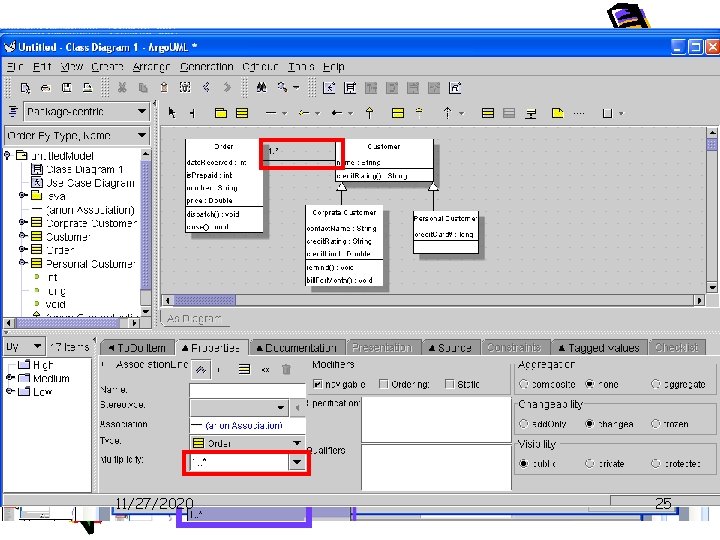Select the protected visibility radio button
The image size is (720, 540).
click(x=656, y=464)
